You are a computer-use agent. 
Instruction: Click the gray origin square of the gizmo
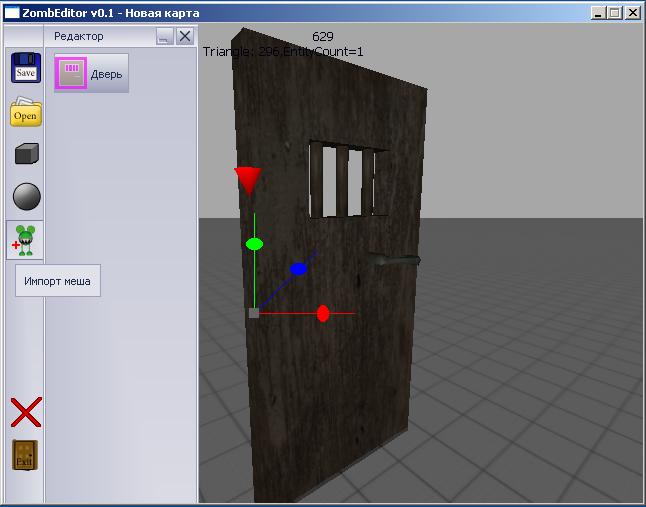click(254, 313)
